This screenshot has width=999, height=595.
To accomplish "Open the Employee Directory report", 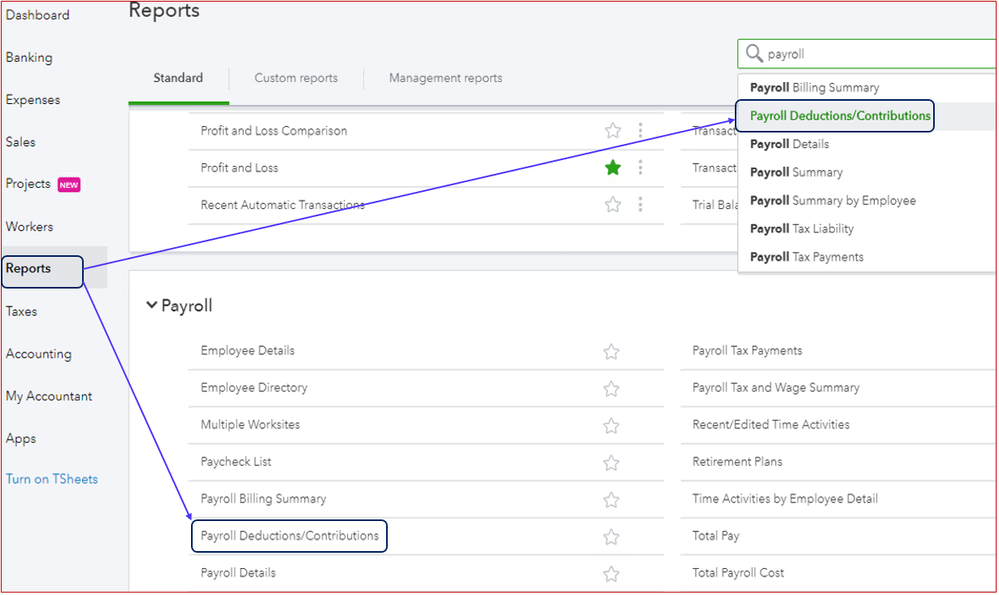I will (254, 387).
